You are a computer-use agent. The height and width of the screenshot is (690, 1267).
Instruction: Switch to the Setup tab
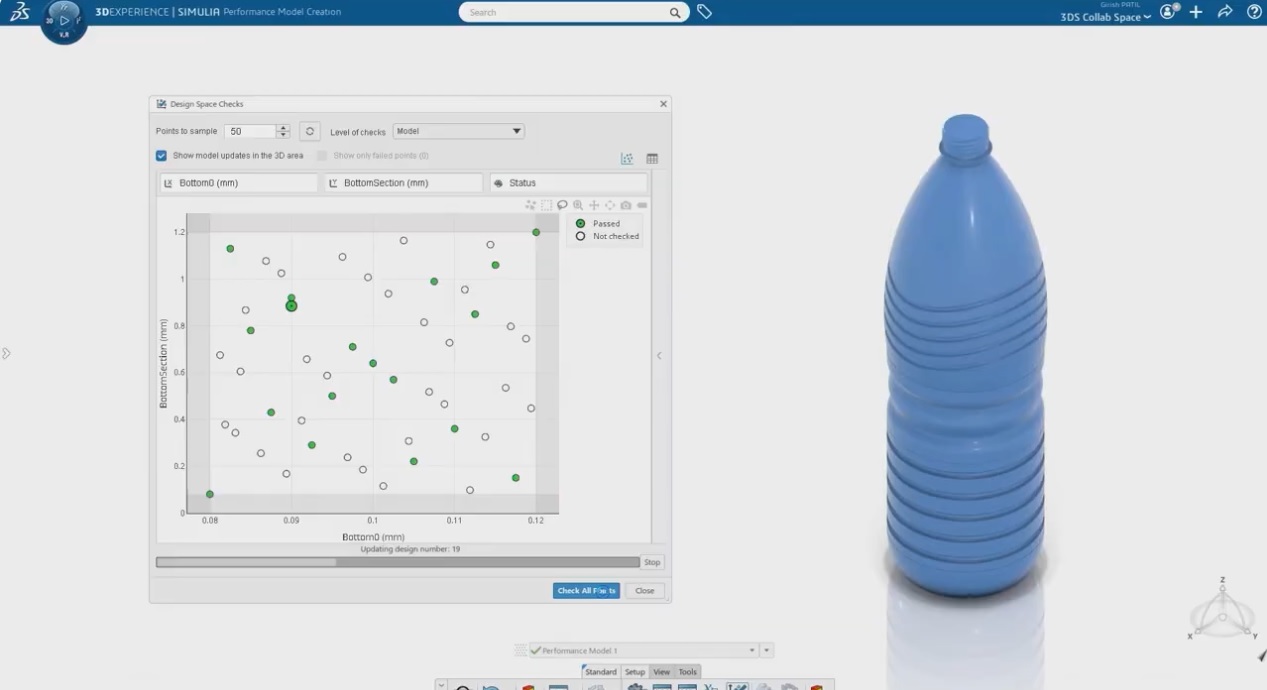(635, 672)
